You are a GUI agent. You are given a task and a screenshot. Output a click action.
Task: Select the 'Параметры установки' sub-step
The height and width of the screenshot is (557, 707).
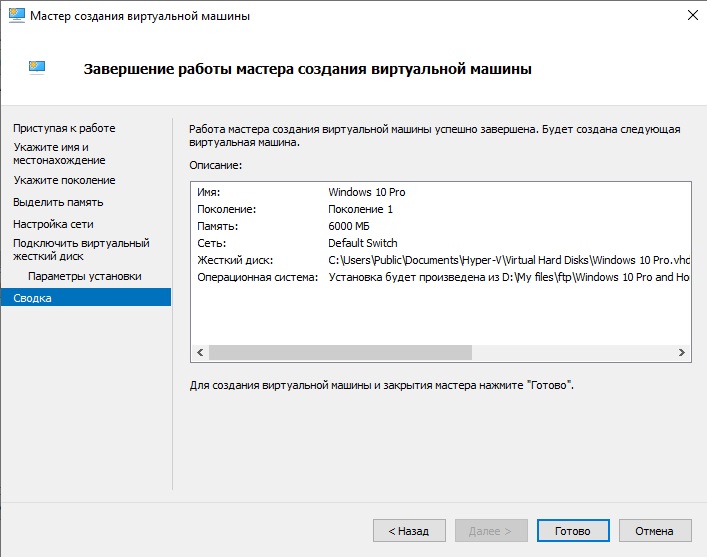(85, 276)
